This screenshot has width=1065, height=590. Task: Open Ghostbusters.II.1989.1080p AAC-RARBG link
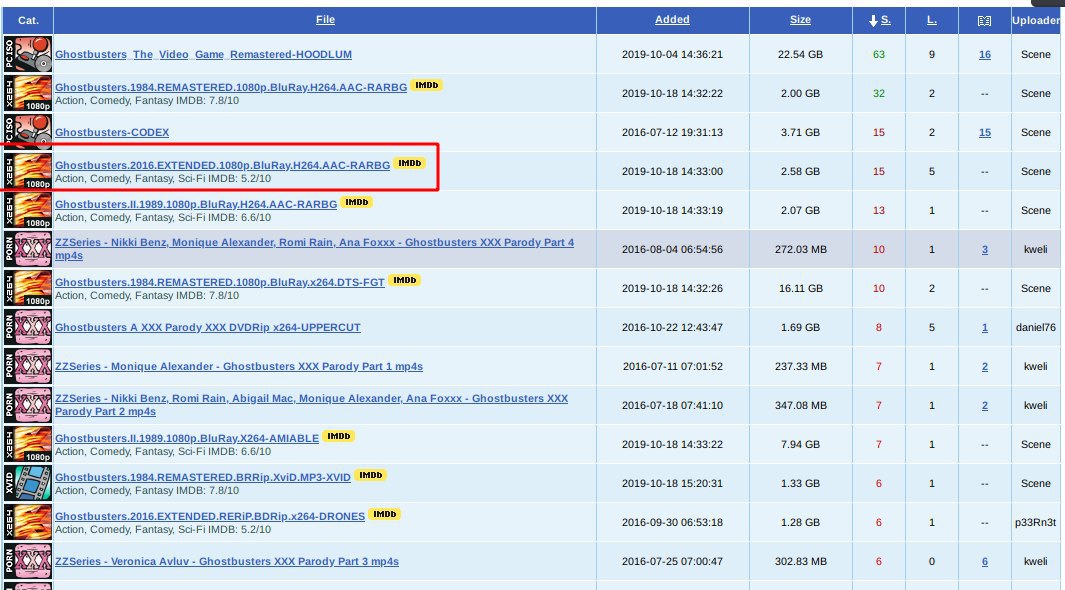(196, 204)
